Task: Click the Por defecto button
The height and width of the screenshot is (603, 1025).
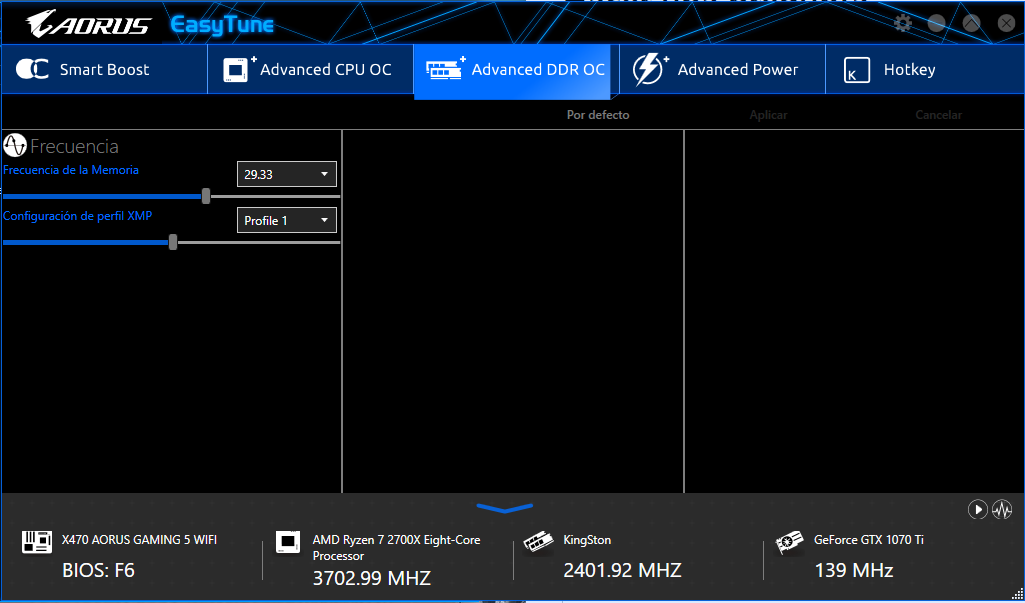Action: (x=598, y=115)
